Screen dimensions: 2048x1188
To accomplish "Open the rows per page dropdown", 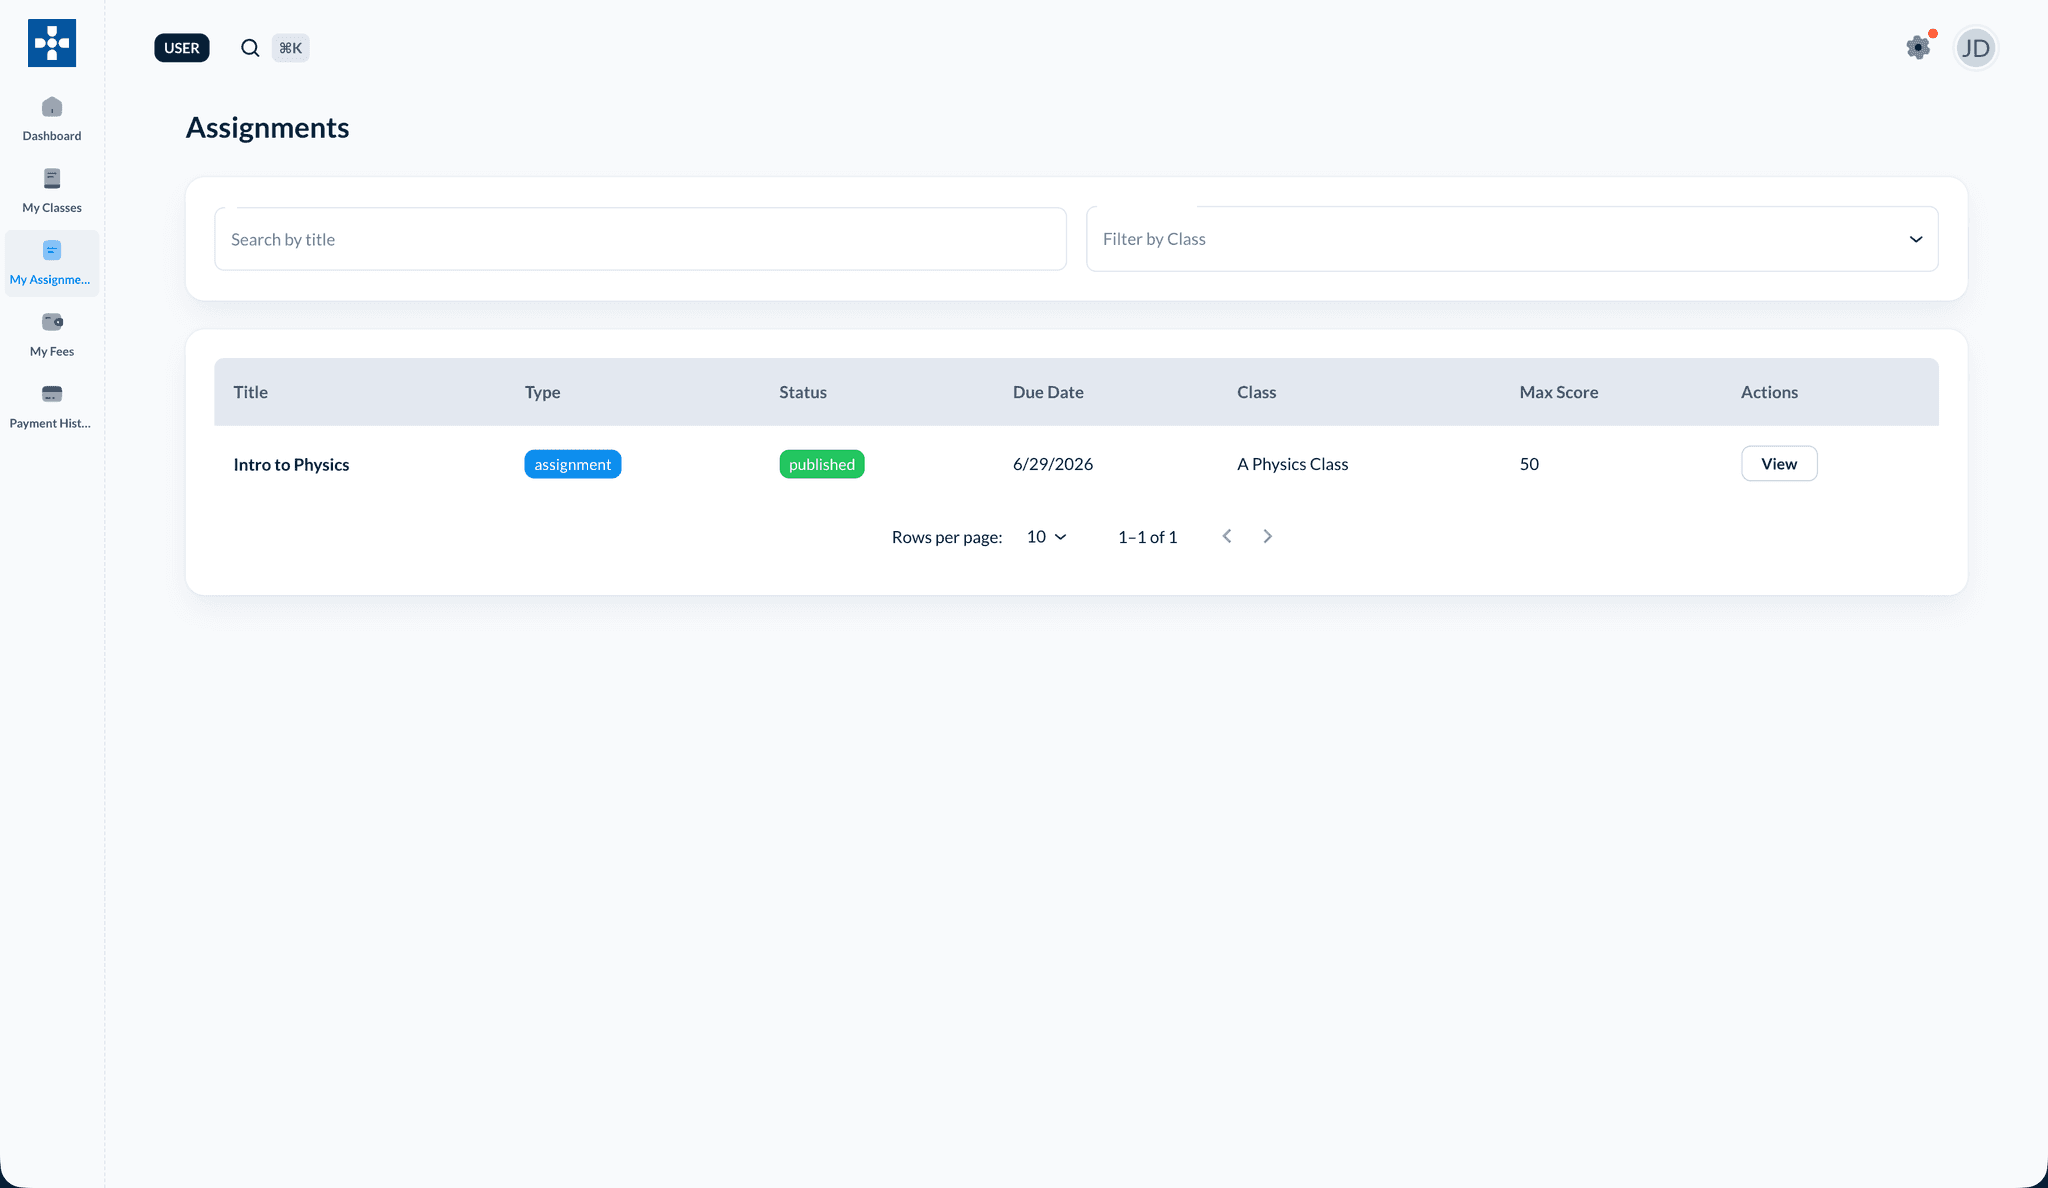I will tap(1046, 537).
